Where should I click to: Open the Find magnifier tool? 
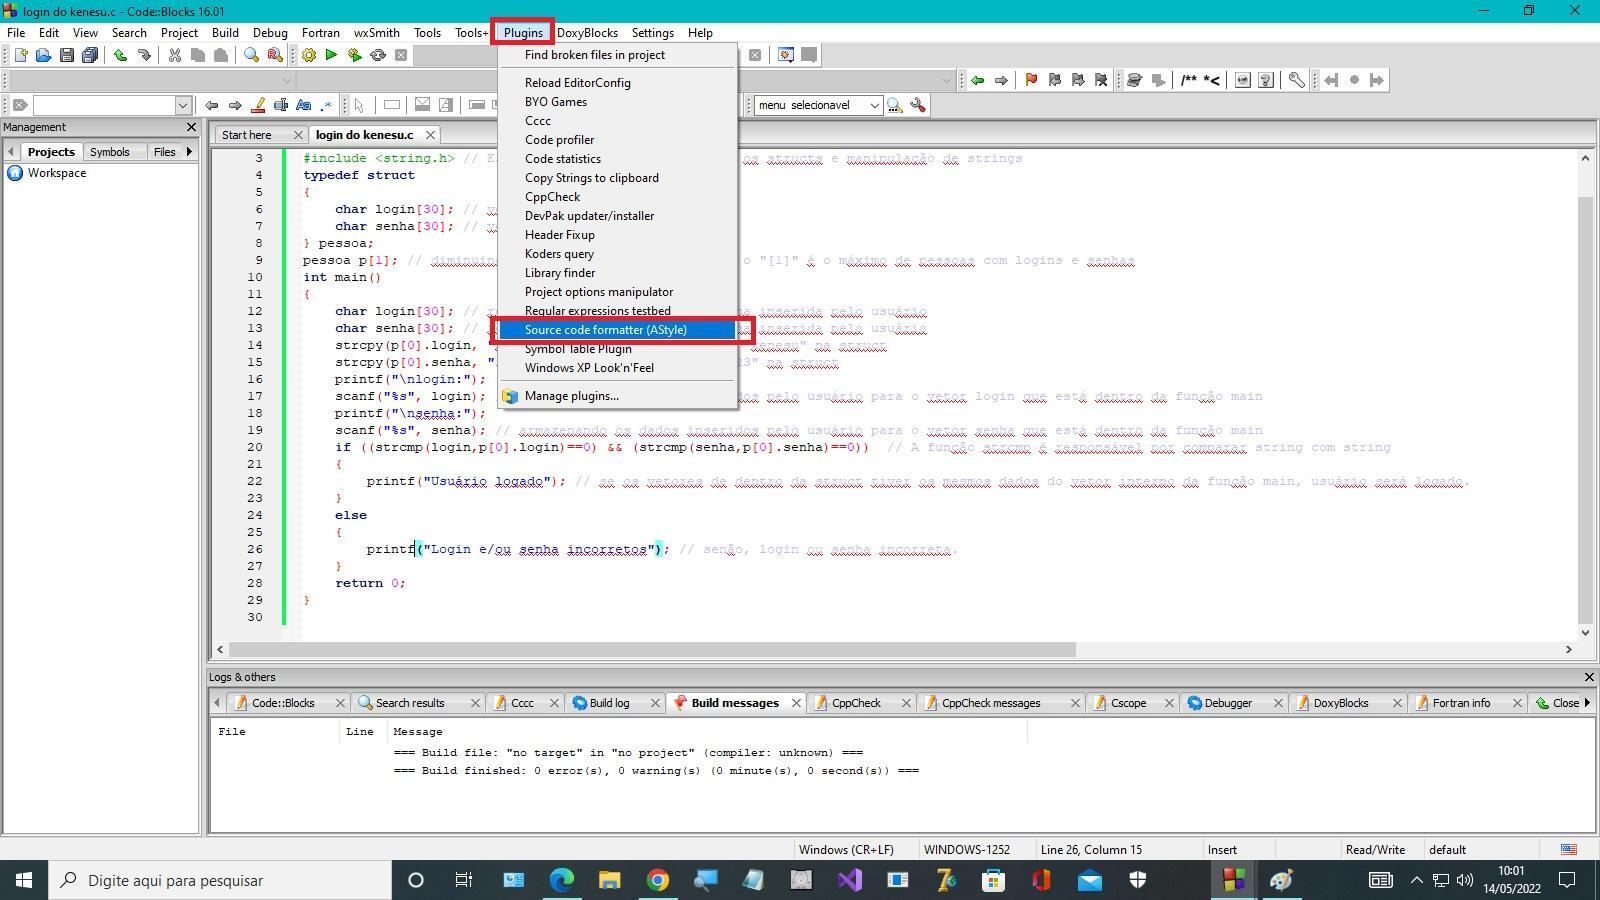(x=251, y=55)
